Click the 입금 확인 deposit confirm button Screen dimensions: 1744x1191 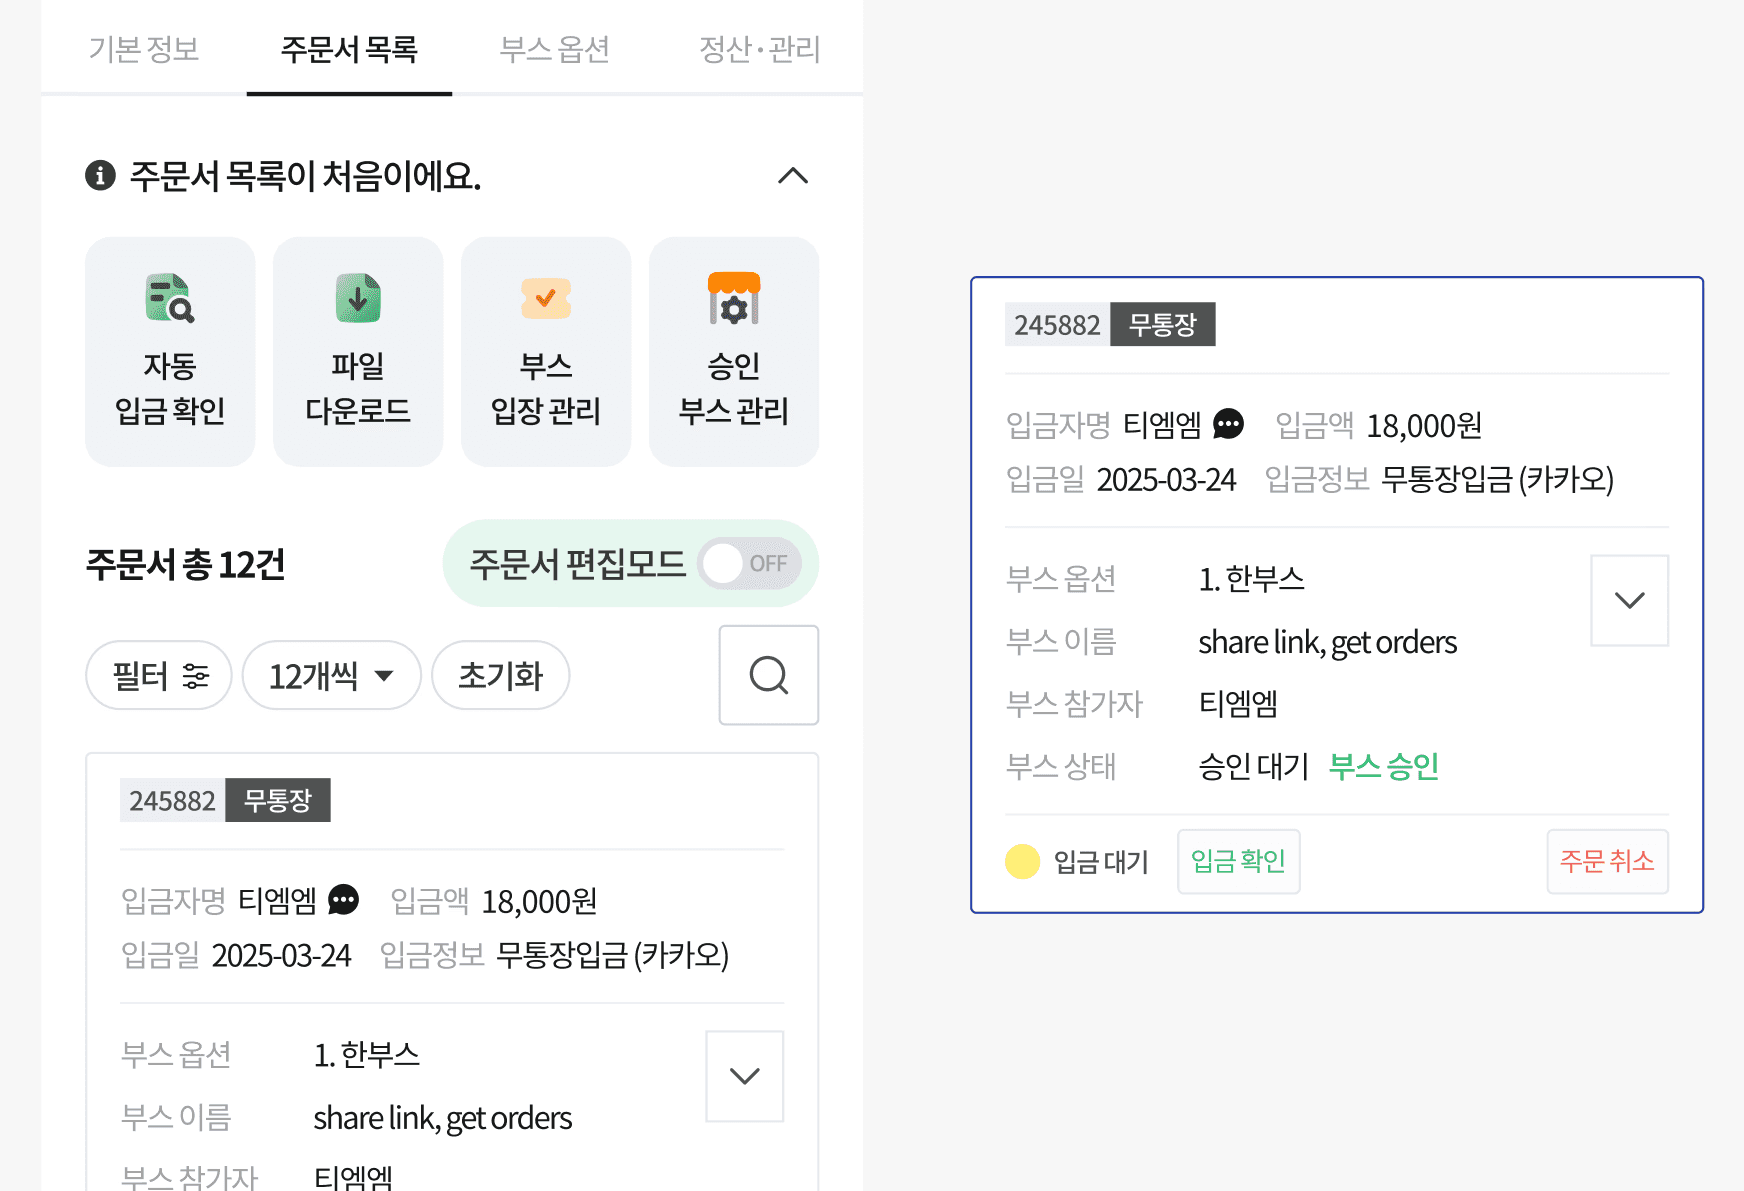coord(1238,861)
